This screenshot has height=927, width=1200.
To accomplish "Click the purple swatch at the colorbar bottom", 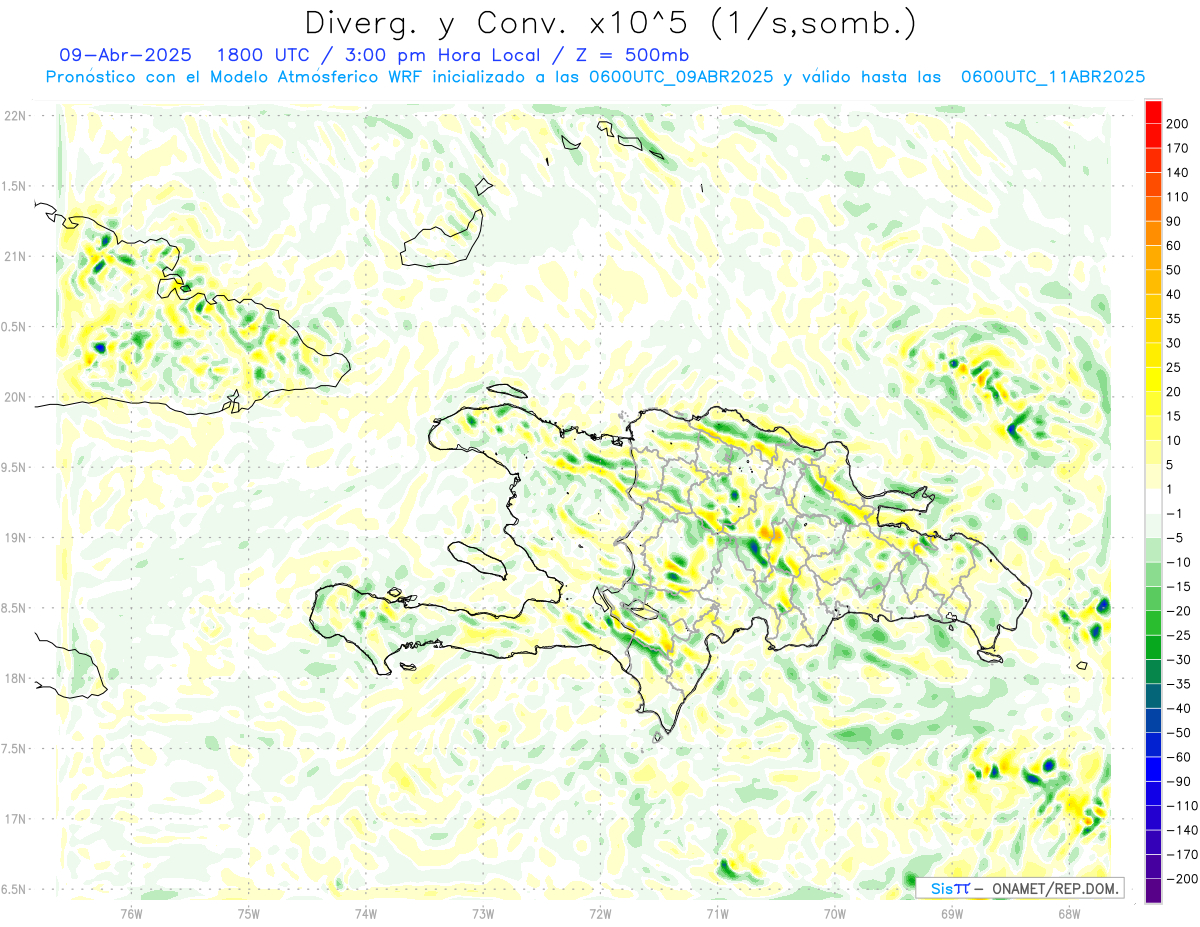I will coord(1153,891).
